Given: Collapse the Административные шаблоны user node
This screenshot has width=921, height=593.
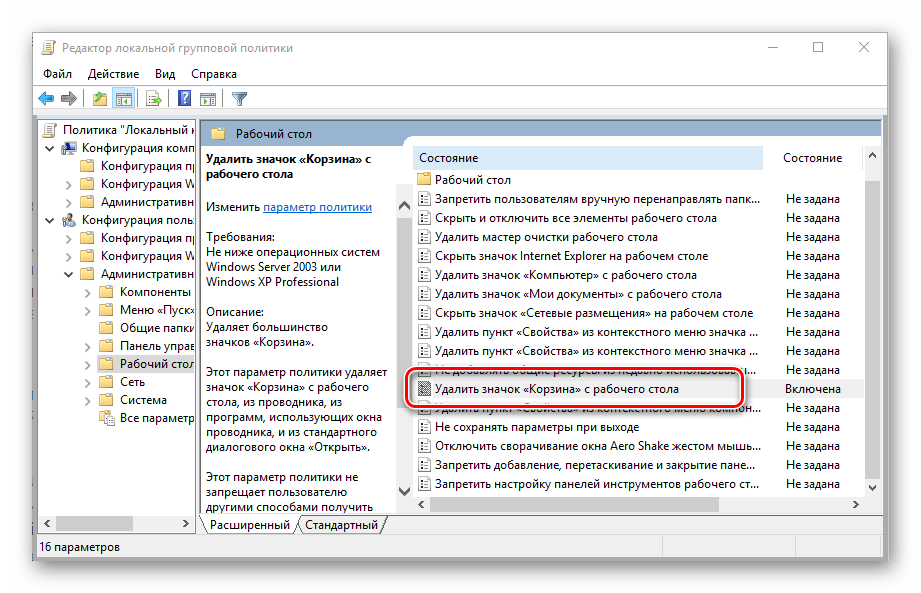Looking at the screenshot, I should (x=68, y=274).
